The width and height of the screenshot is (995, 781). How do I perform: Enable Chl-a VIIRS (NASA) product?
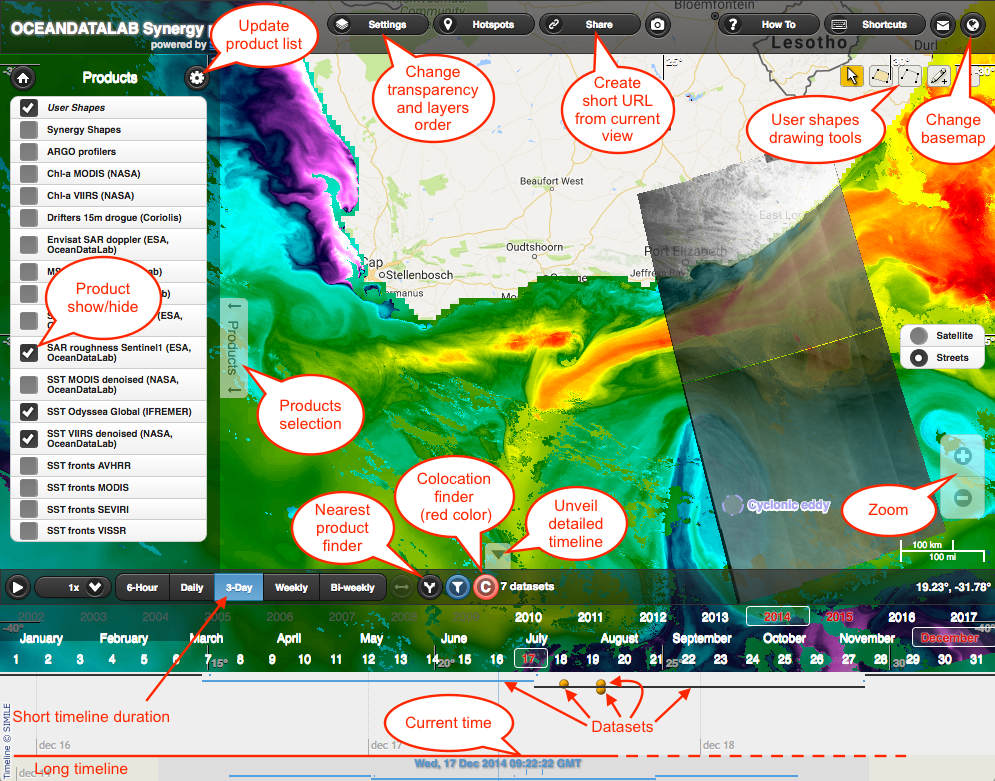pyautogui.click(x=28, y=196)
